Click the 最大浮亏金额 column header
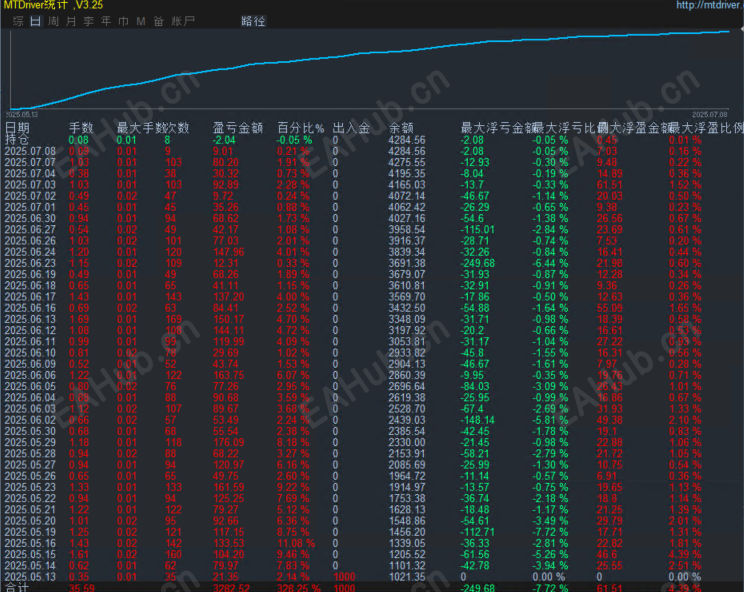The height and width of the screenshot is (592, 744). [x=498, y=128]
